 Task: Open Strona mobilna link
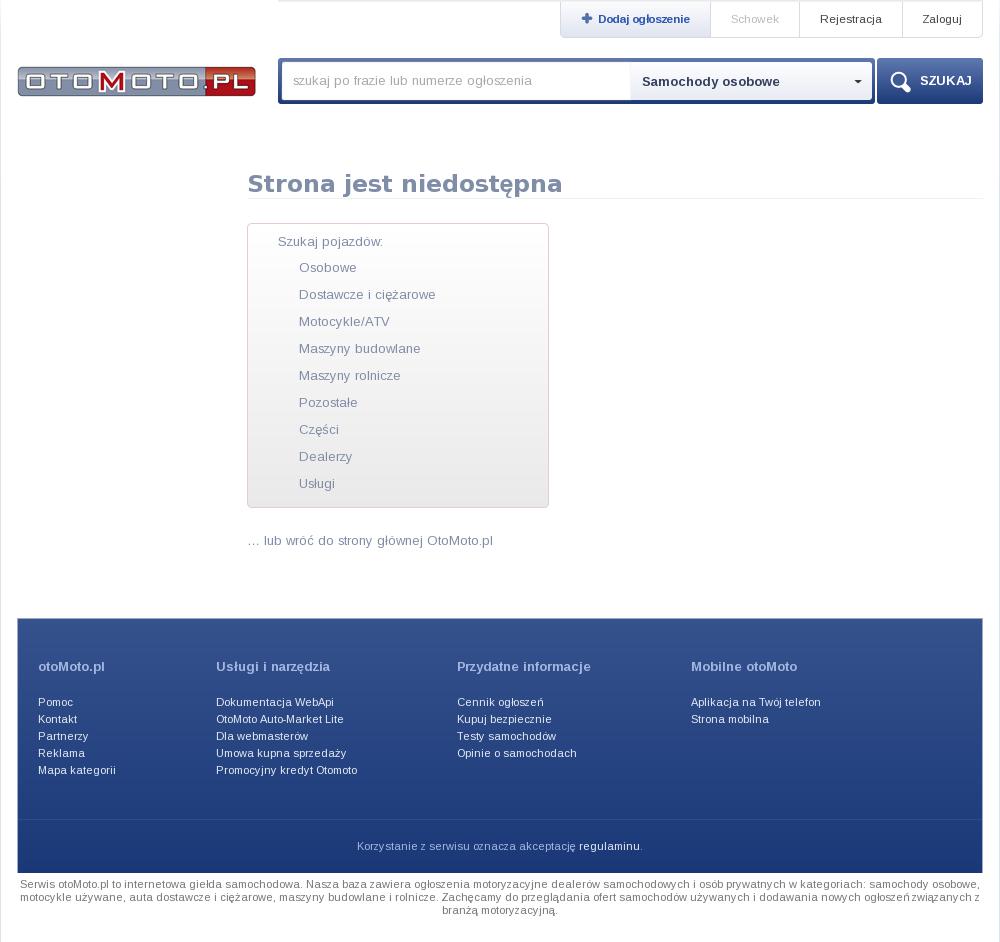[x=730, y=719]
